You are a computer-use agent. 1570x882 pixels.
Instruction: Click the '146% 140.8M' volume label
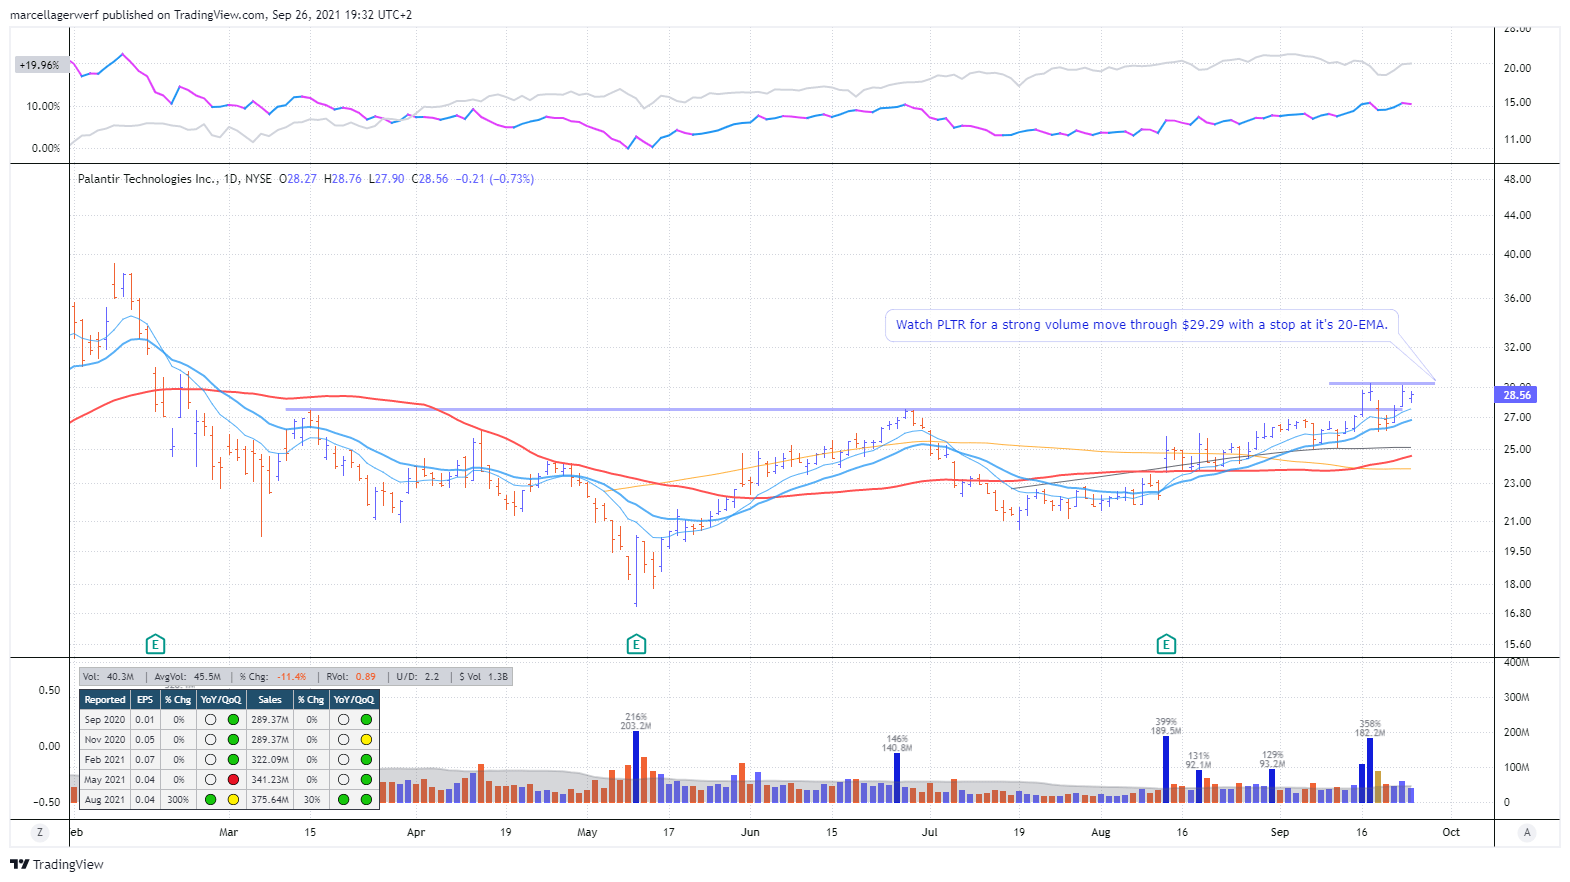pos(897,743)
